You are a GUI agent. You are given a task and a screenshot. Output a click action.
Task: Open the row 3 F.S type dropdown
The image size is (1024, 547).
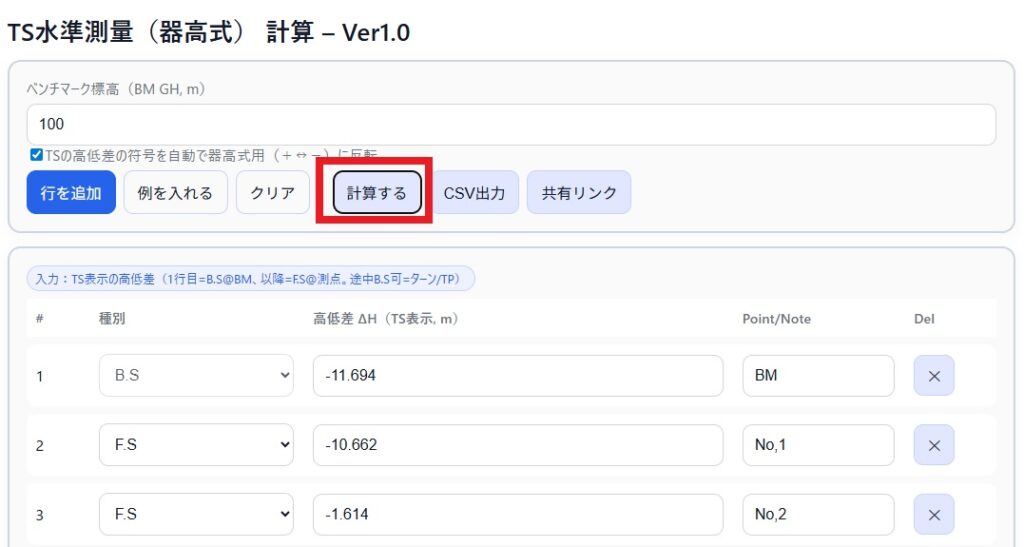(196, 514)
